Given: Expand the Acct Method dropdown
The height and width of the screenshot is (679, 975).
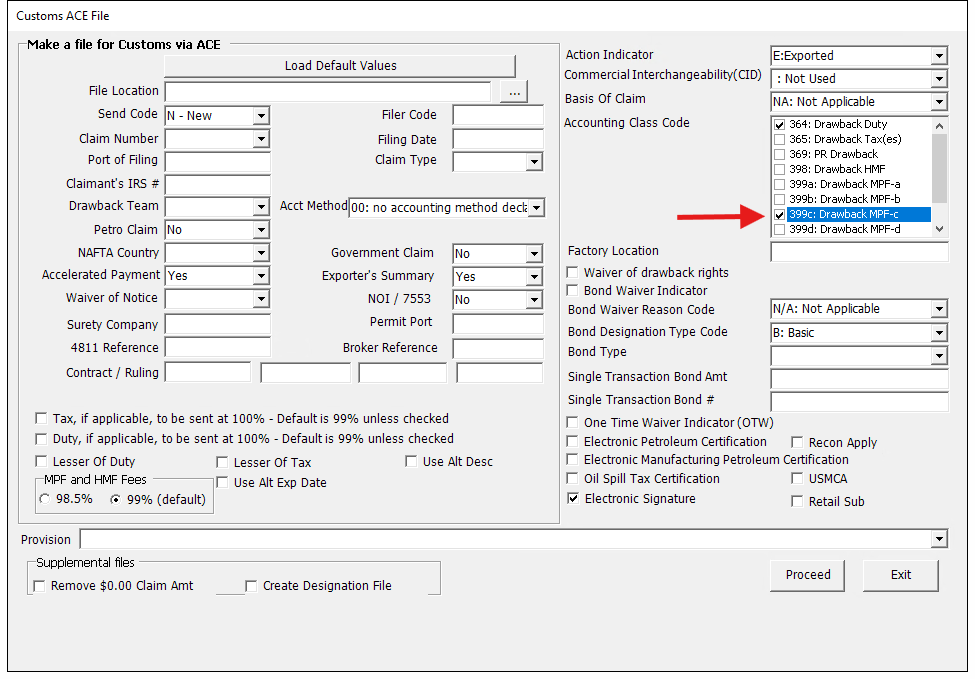Looking at the screenshot, I should (x=537, y=208).
